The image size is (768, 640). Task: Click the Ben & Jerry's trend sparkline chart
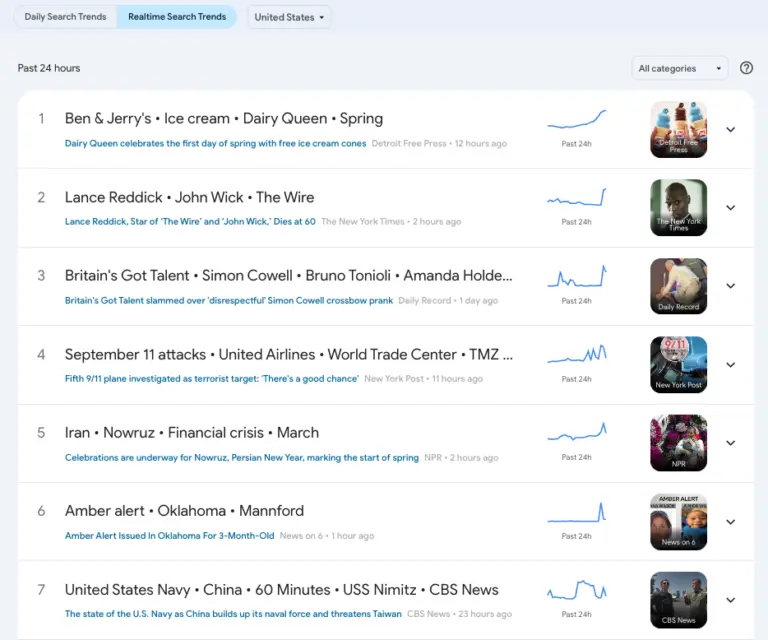point(576,119)
